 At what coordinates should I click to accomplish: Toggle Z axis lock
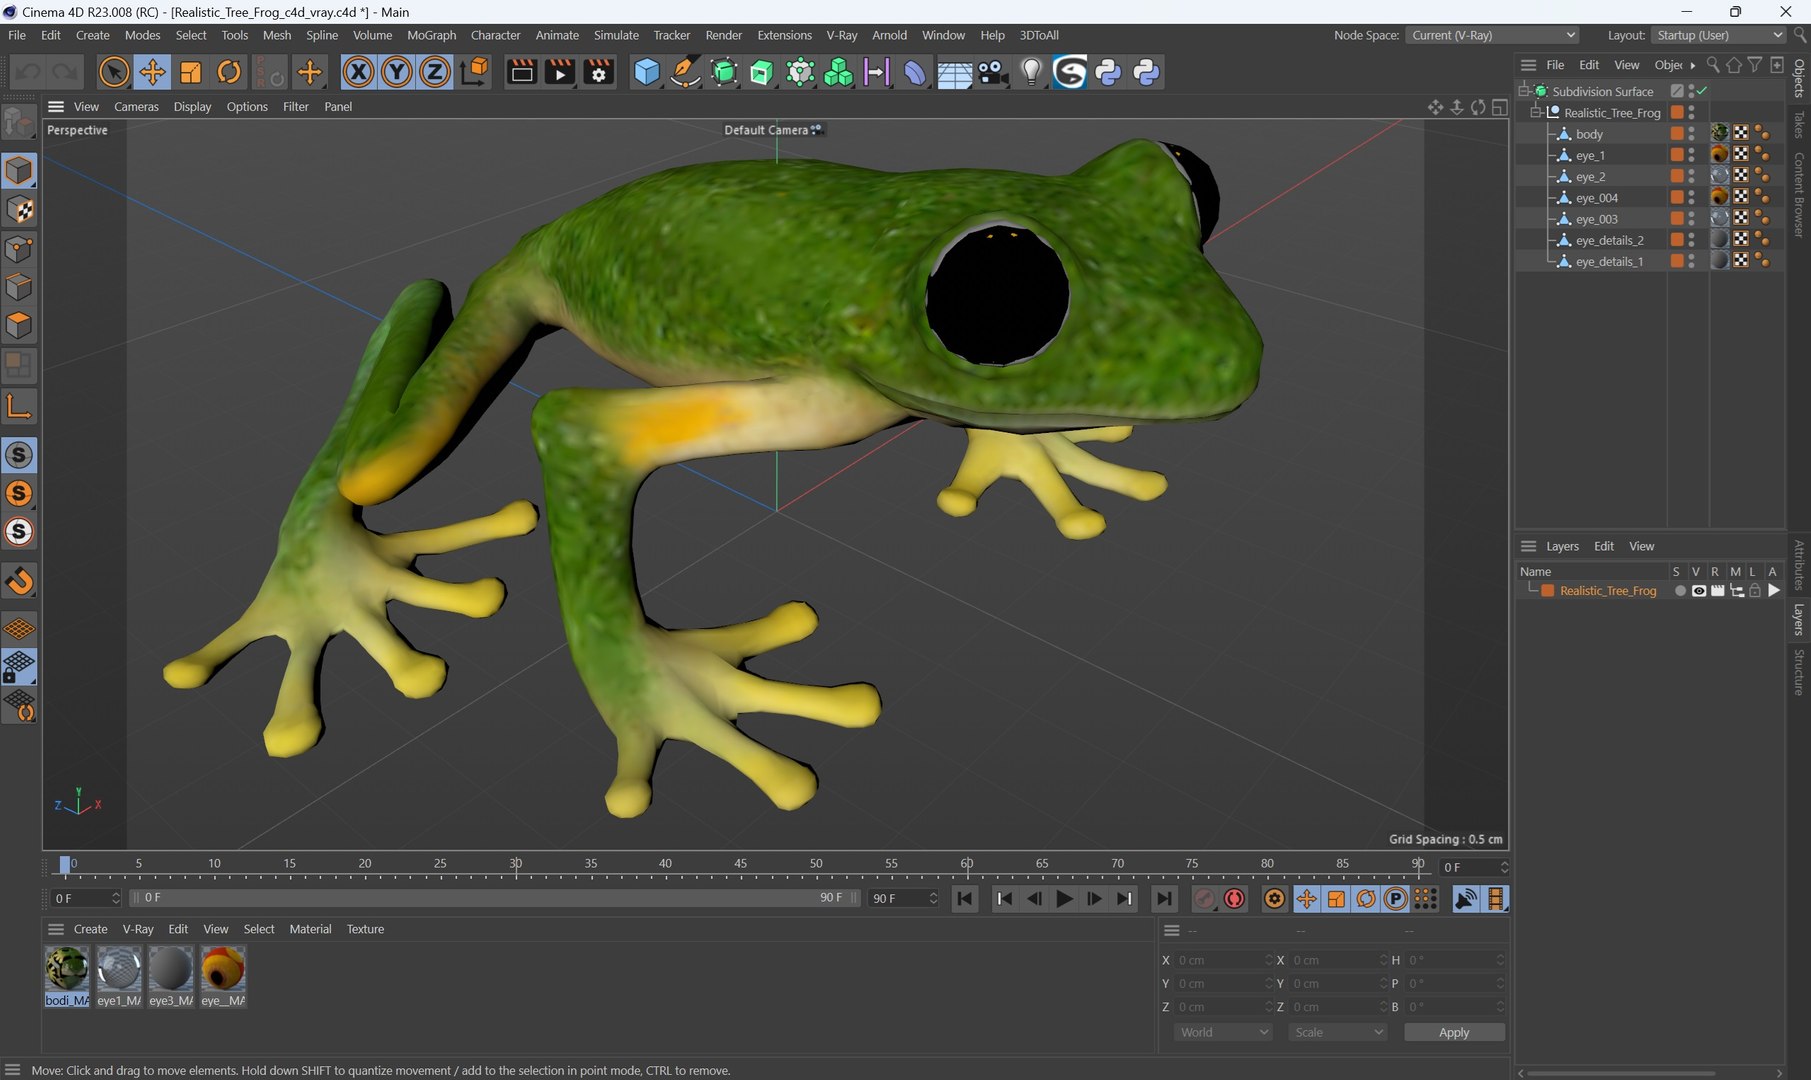(434, 72)
